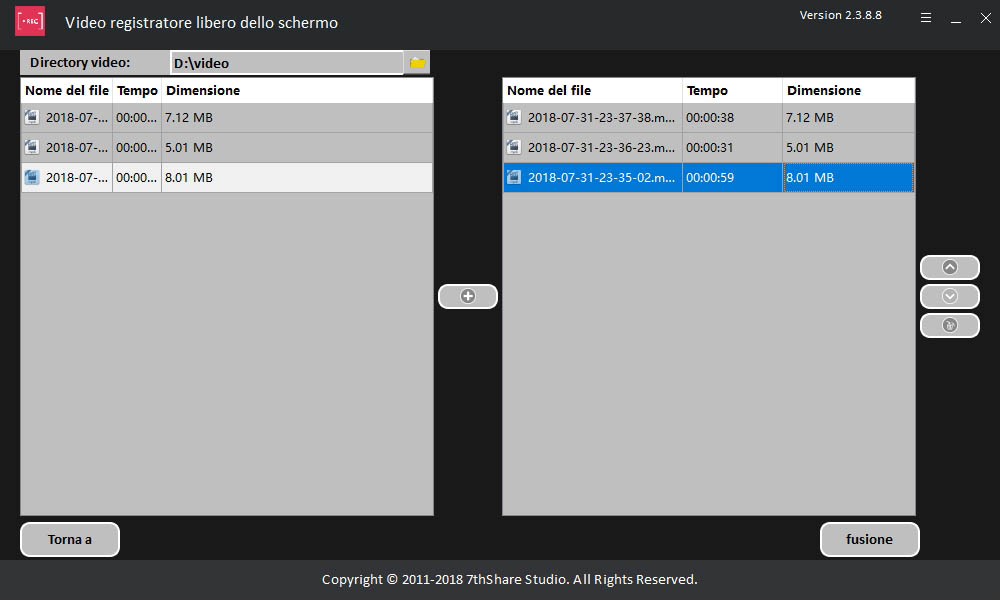Move selected file up with arrow button
The image size is (1000, 600).
[x=950, y=267]
